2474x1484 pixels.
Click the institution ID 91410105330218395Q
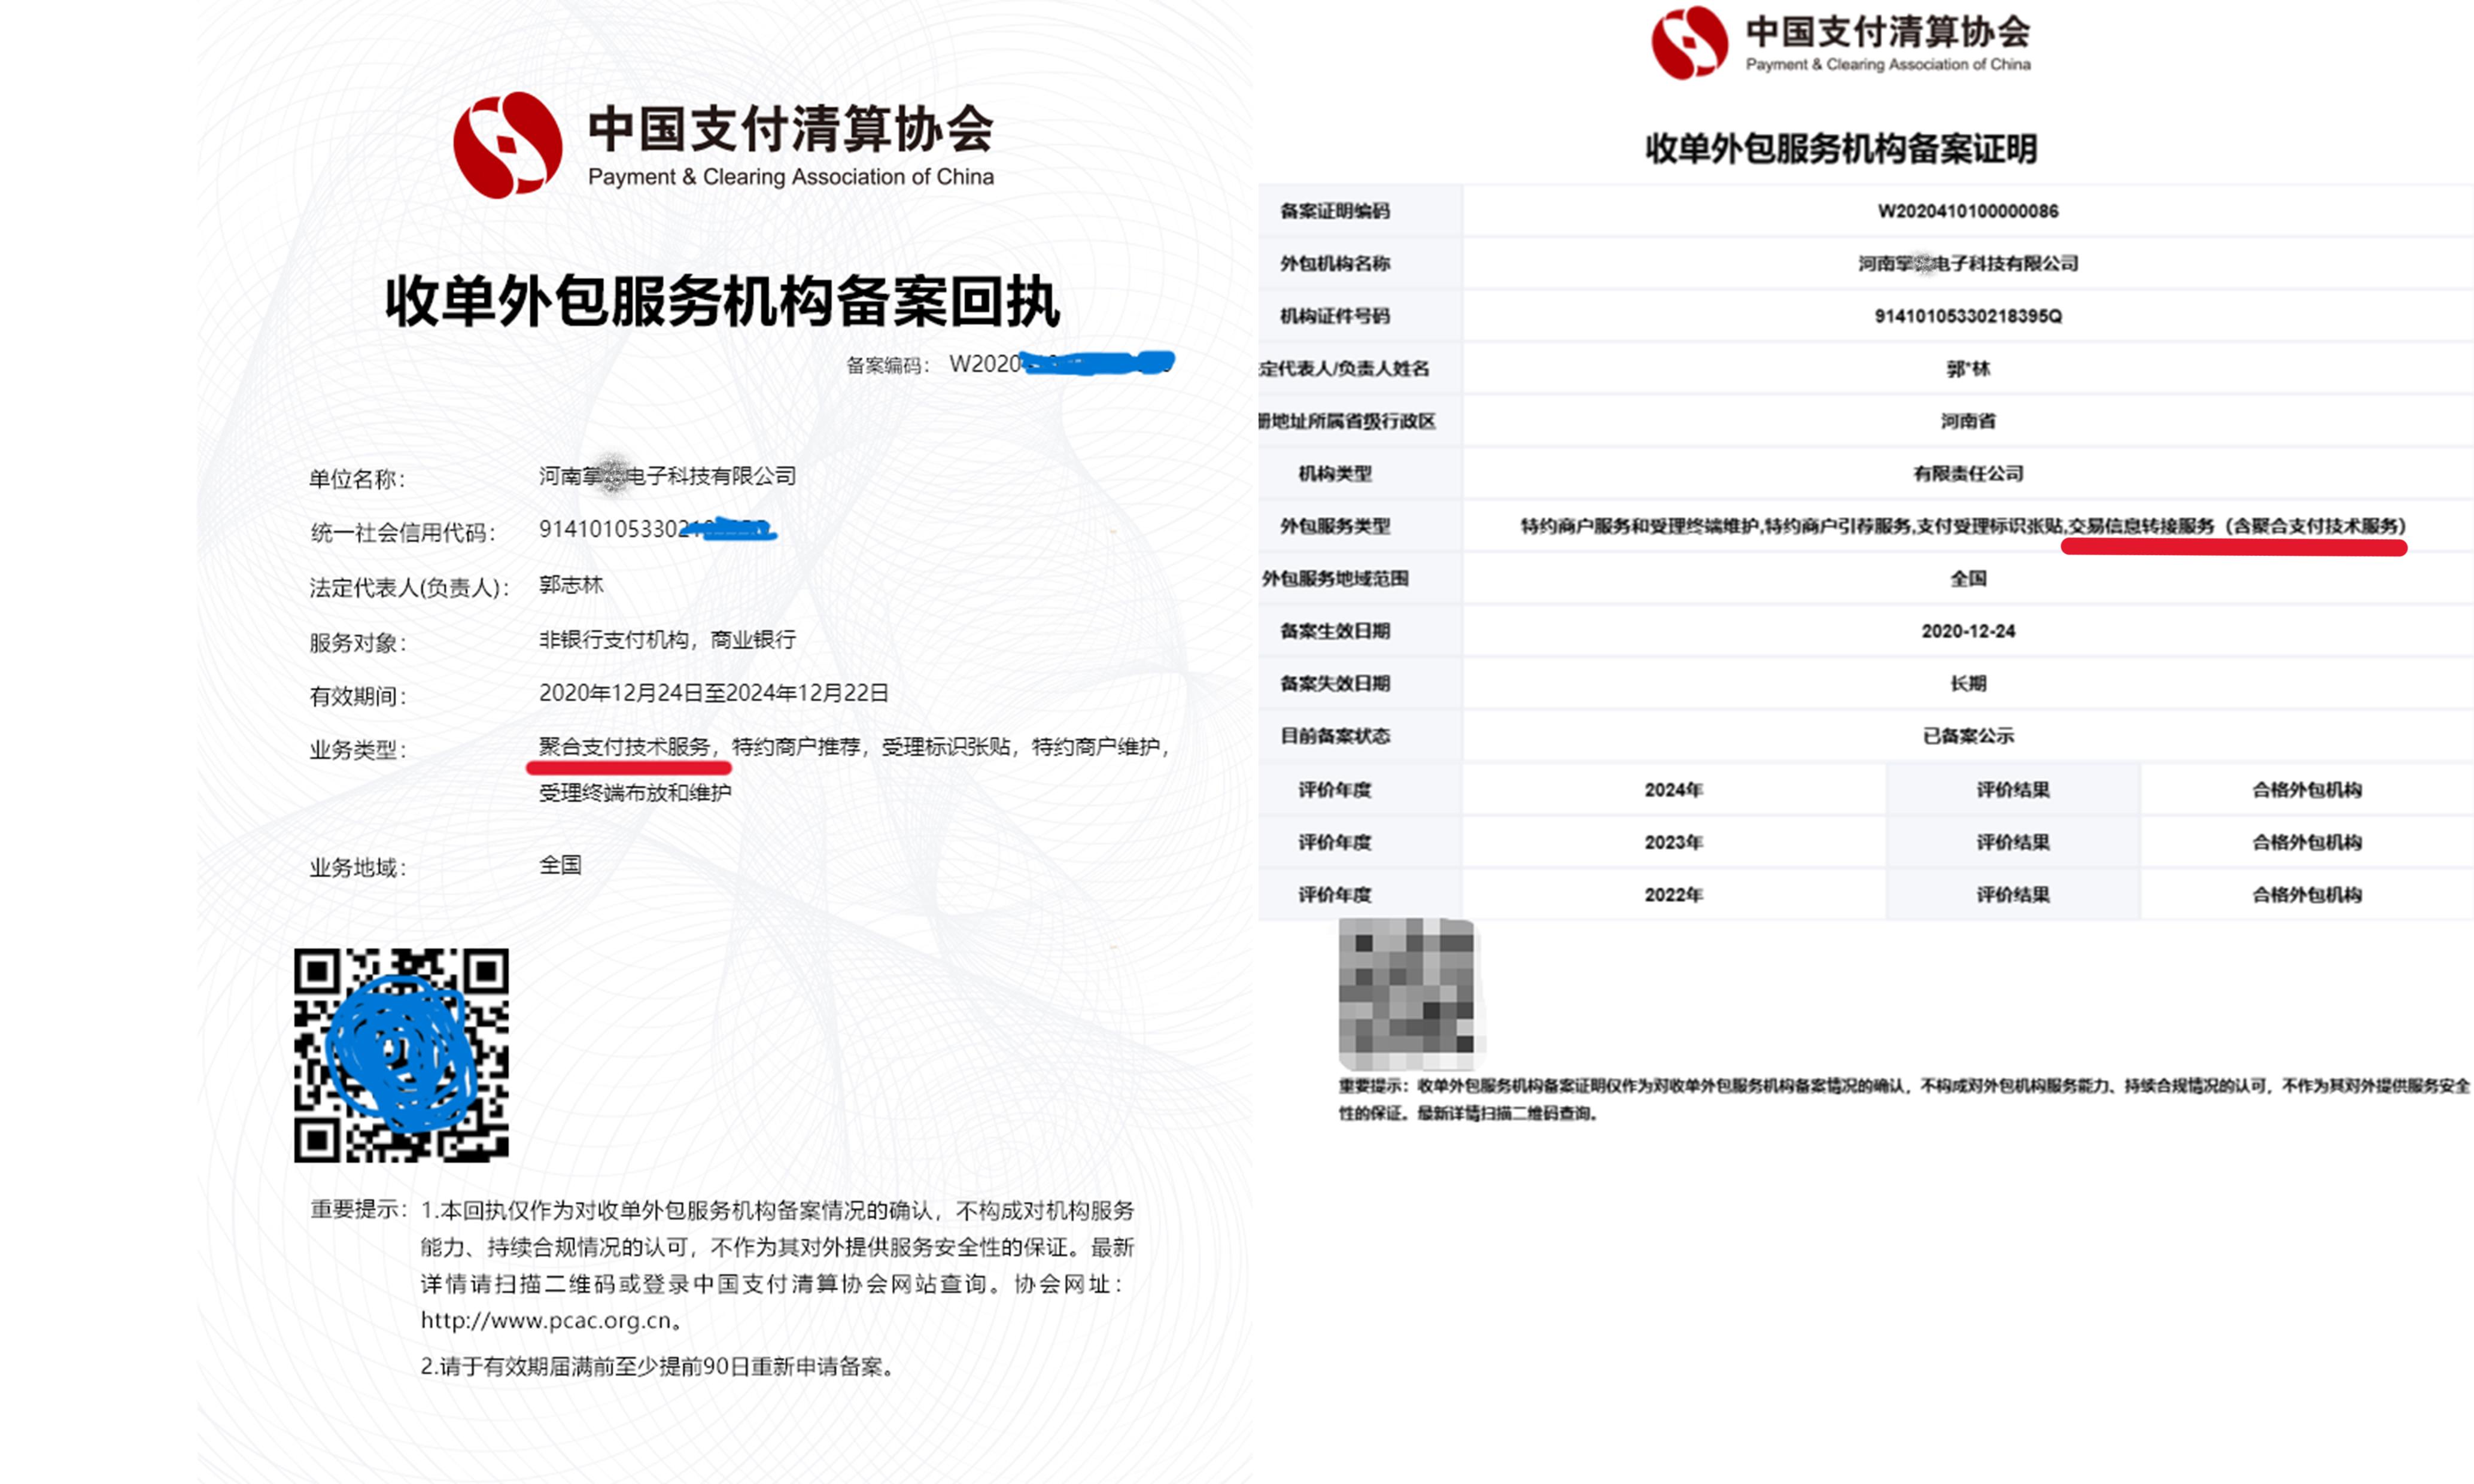pos(1967,316)
